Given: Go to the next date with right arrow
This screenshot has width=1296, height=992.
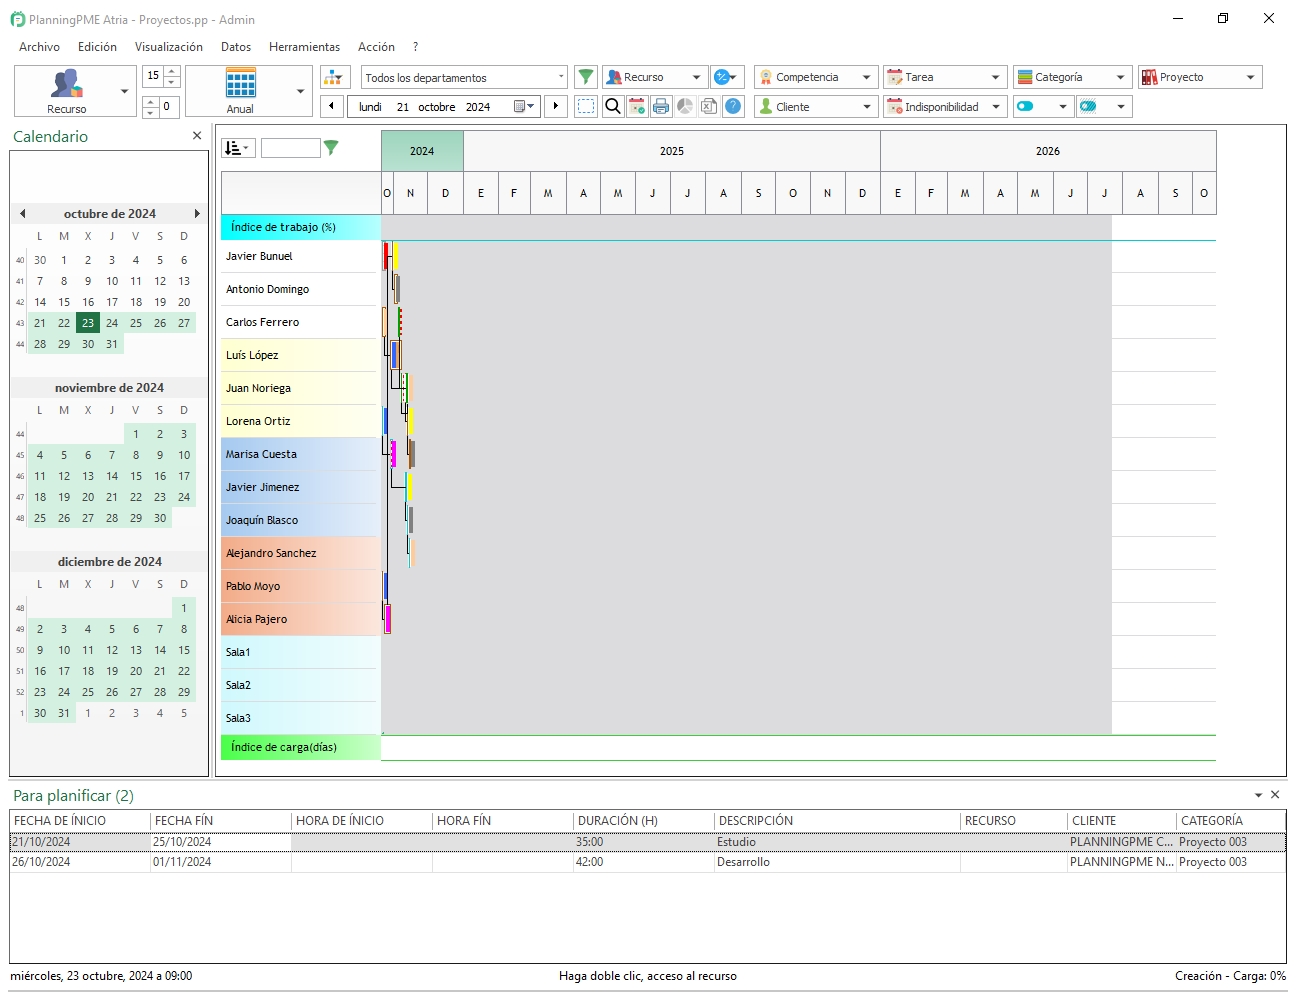Looking at the screenshot, I should tap(556, 106).
